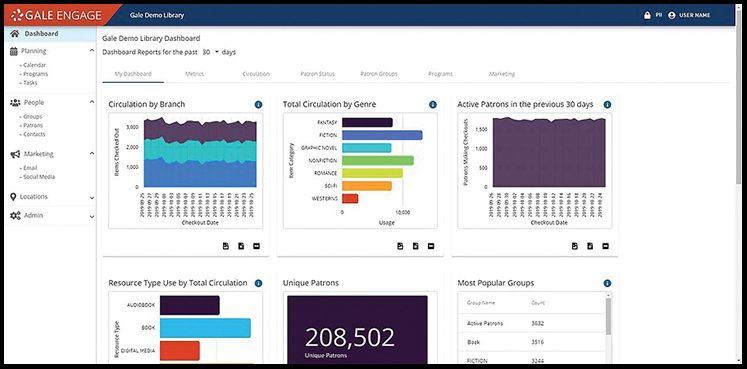Open Programs in the sidebar
The height and width of the screenshot is (369, 747).
35,74
